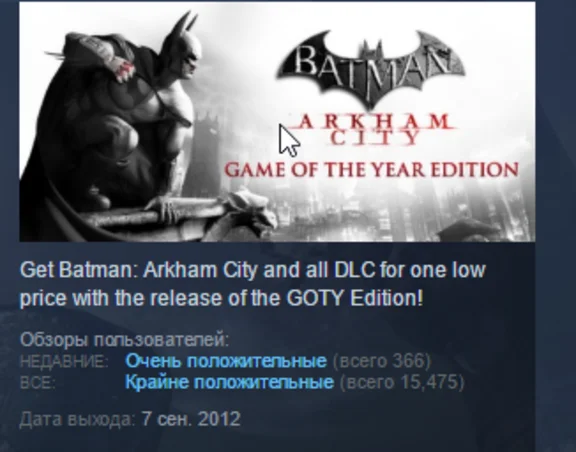This screenshot has width=576, height=452.
Task: Click the GOTY Edition! phrase in description
Action: click(354, 298)
